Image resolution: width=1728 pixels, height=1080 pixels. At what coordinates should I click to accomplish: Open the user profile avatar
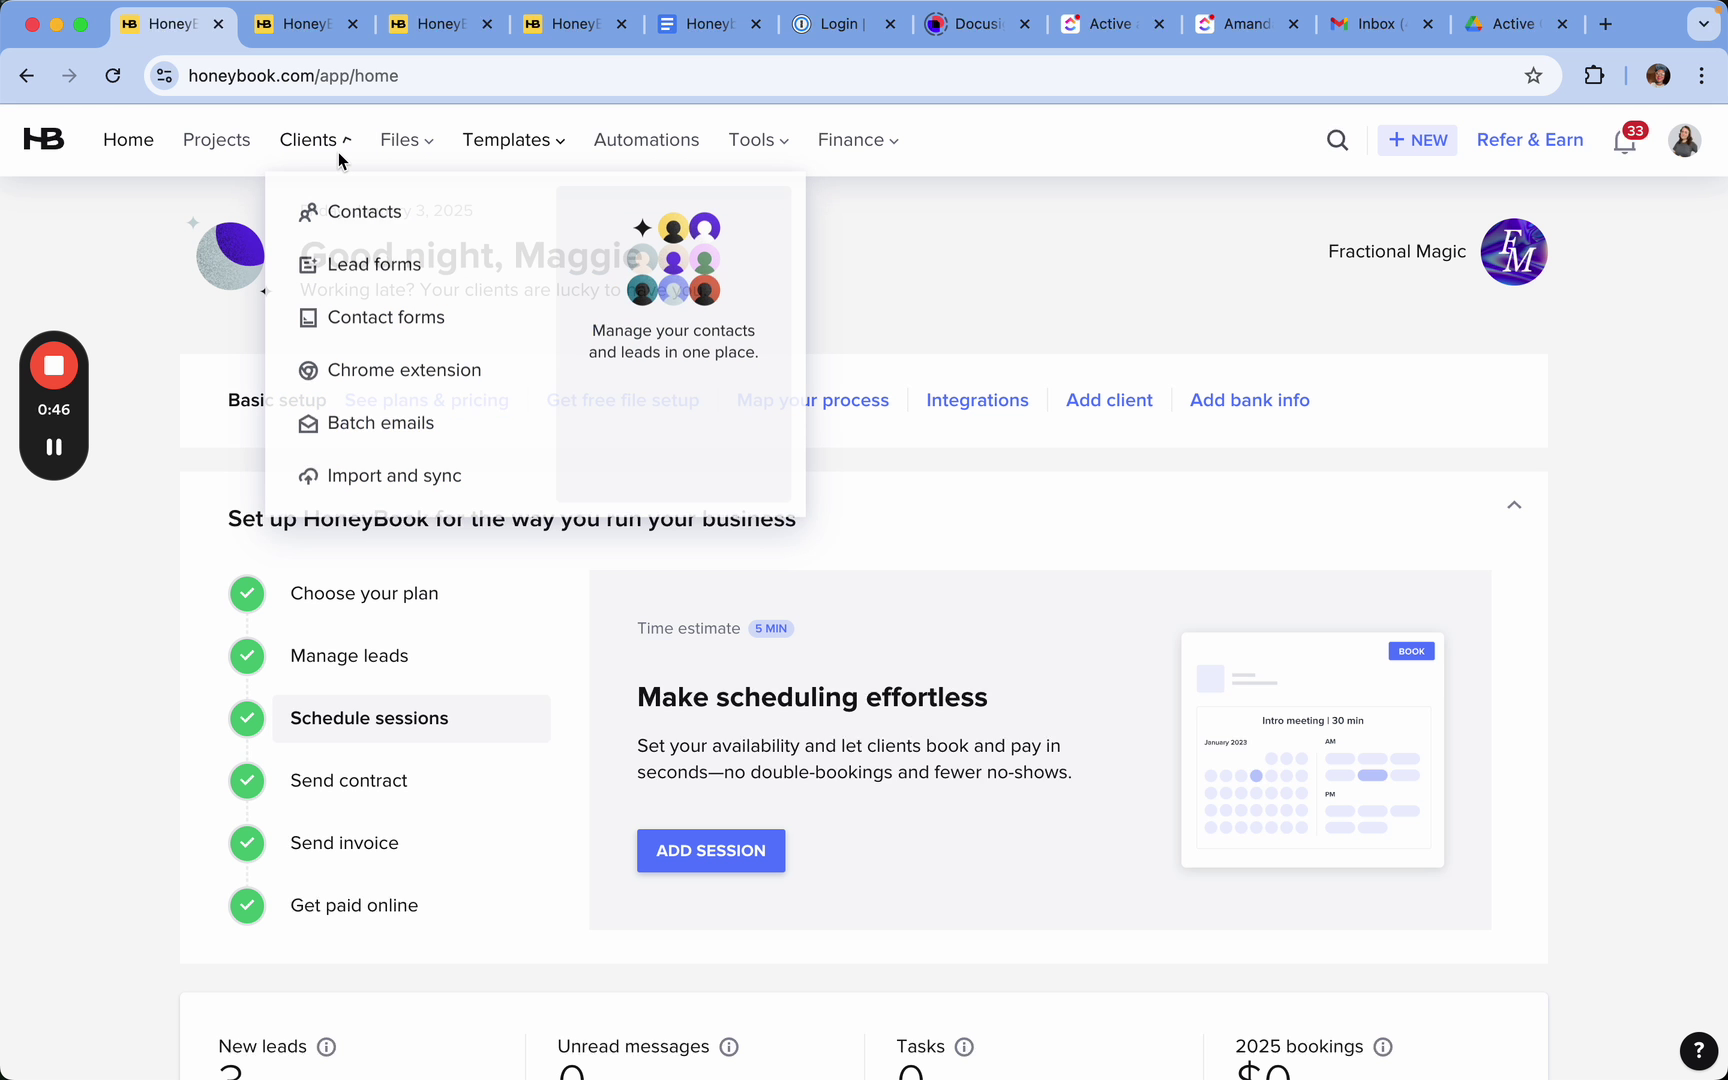[x=1684, y=140]
